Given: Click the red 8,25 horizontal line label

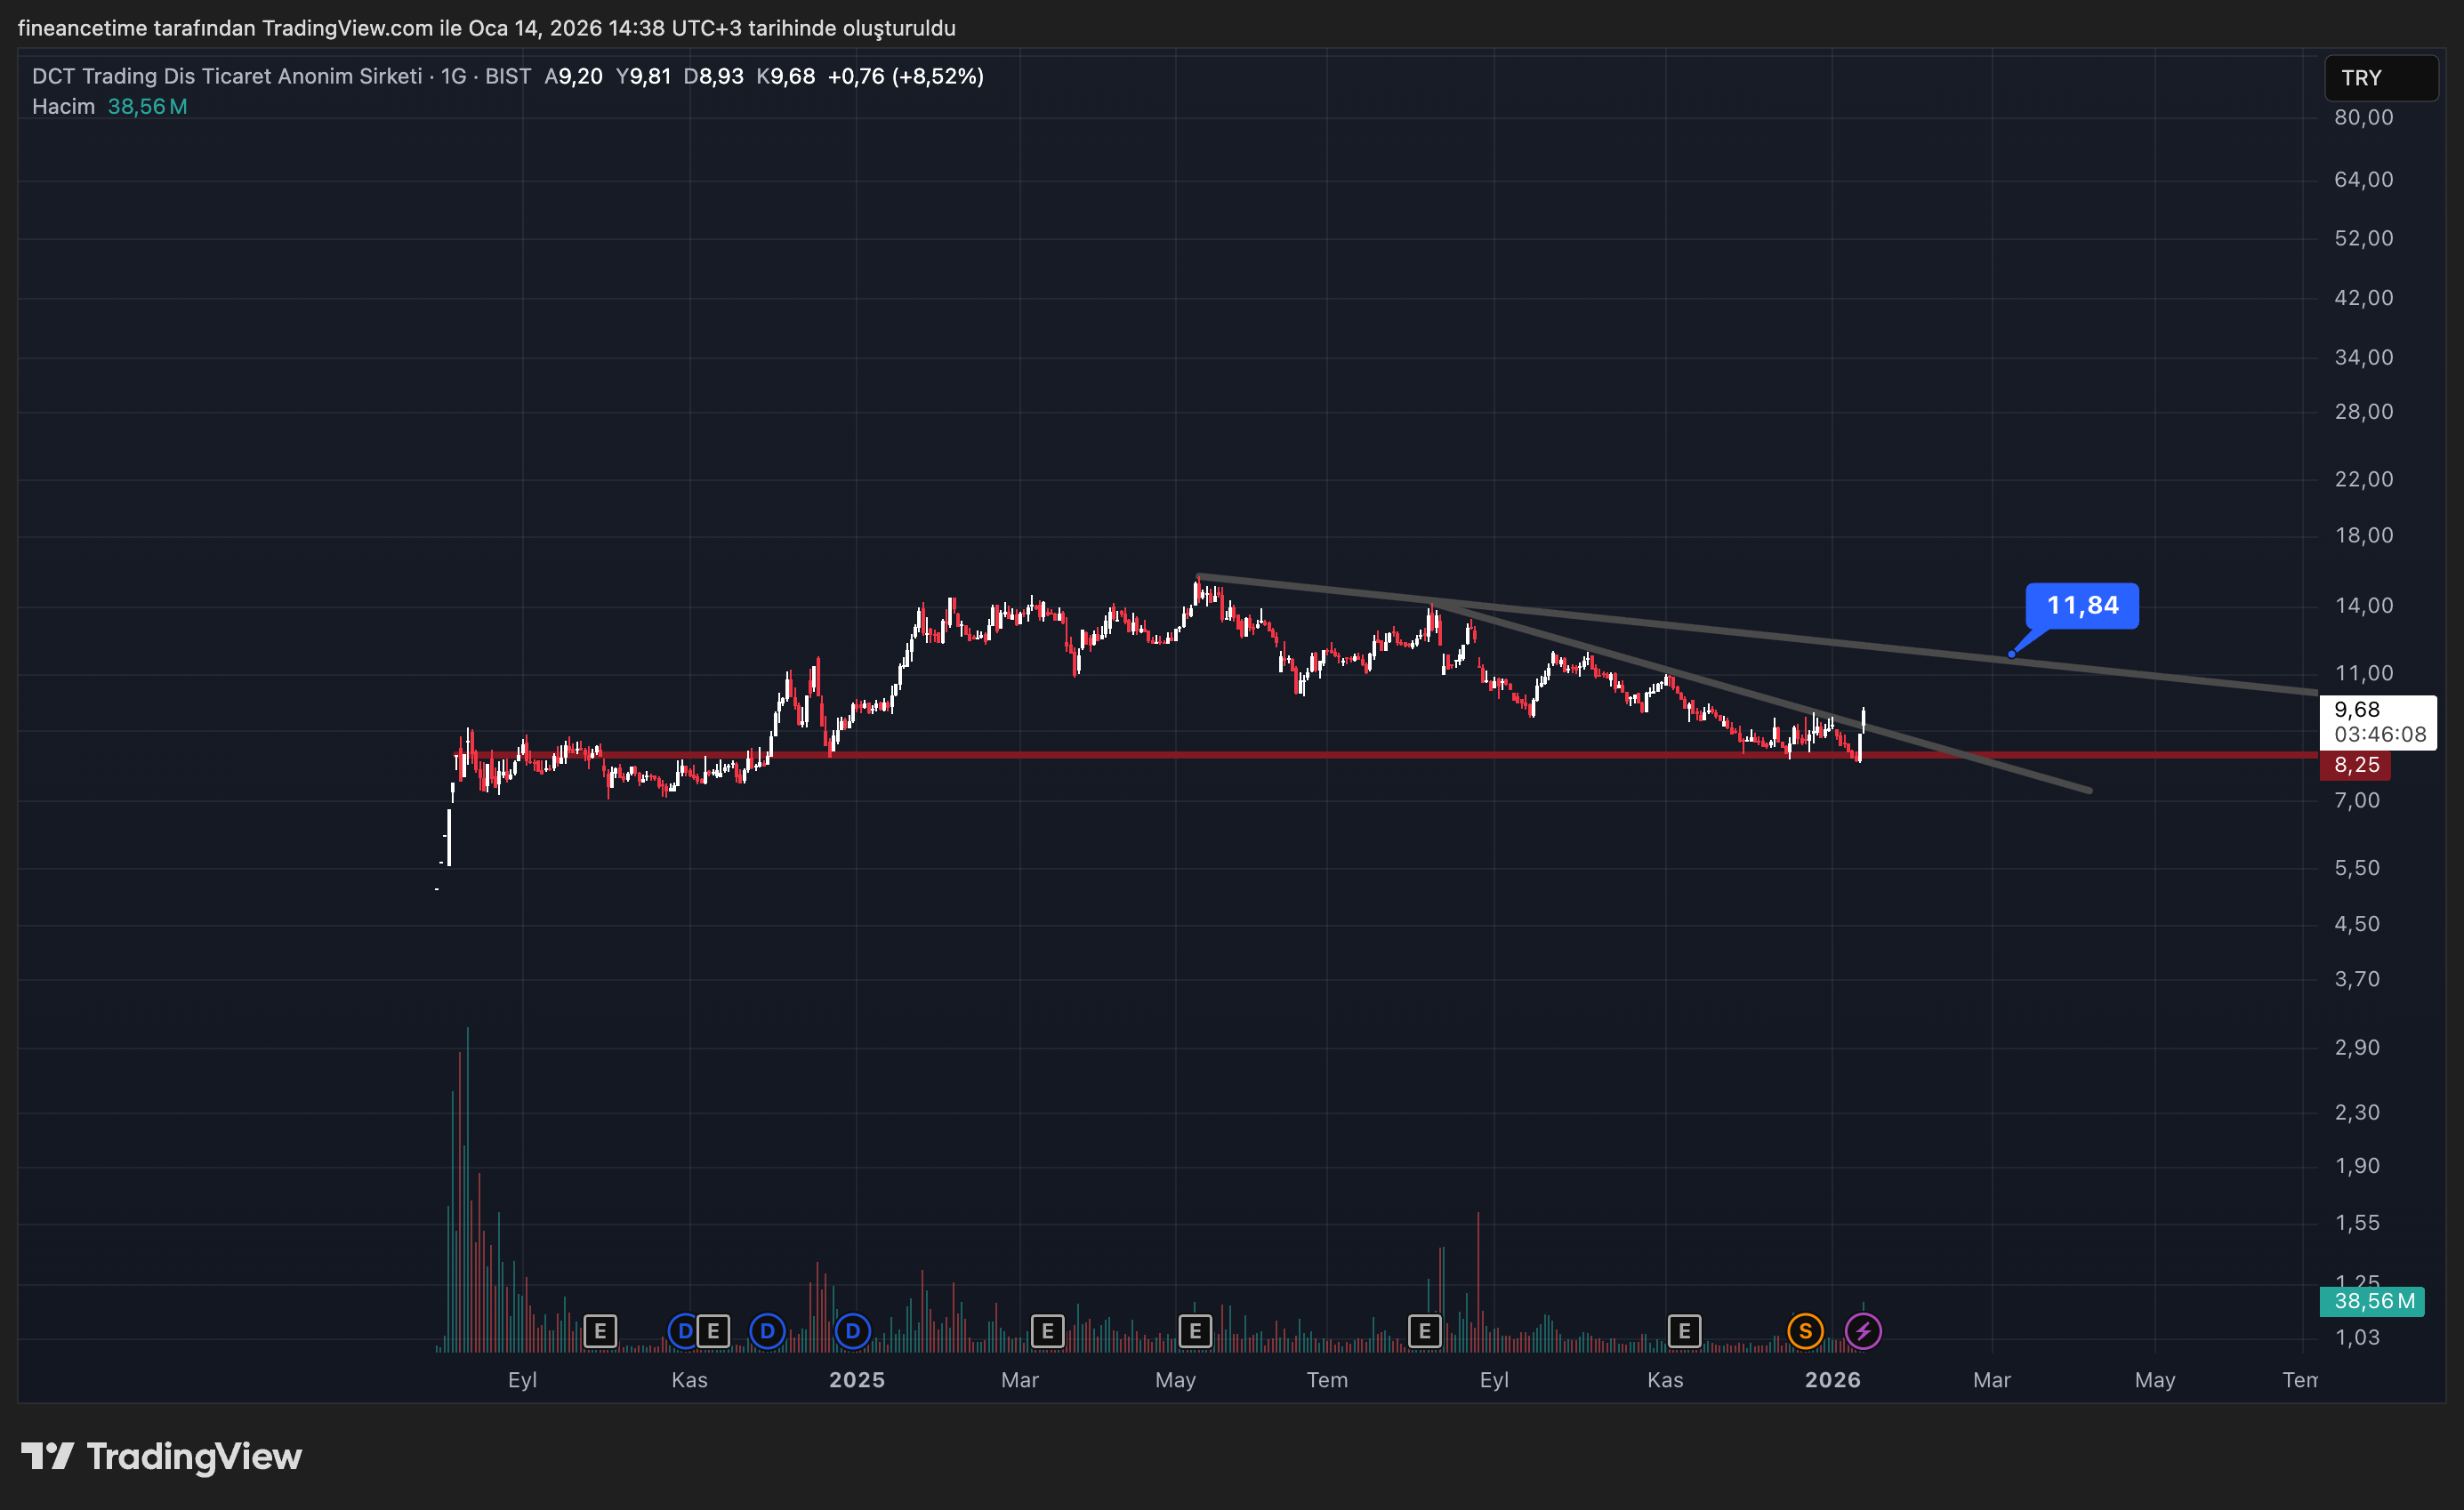Looking at the screenshot, I should click(x=2356, y=764).
